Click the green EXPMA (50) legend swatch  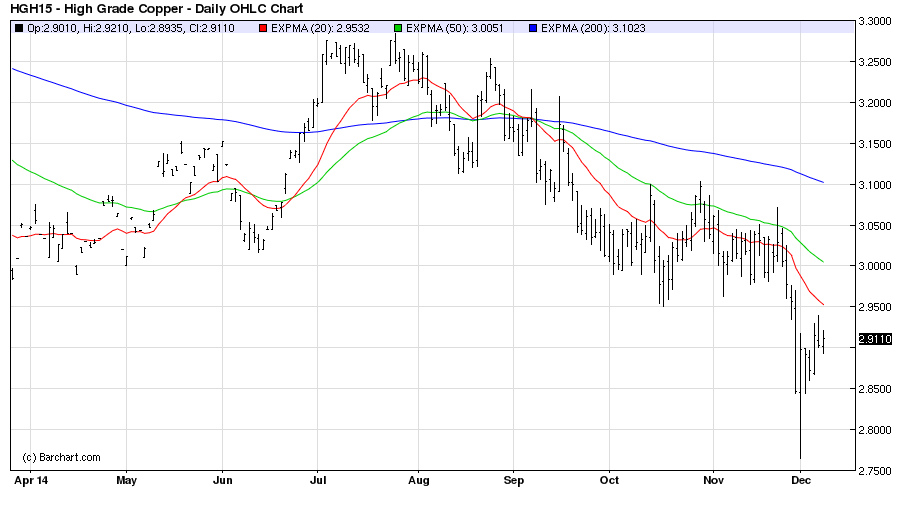coord(399,28)
